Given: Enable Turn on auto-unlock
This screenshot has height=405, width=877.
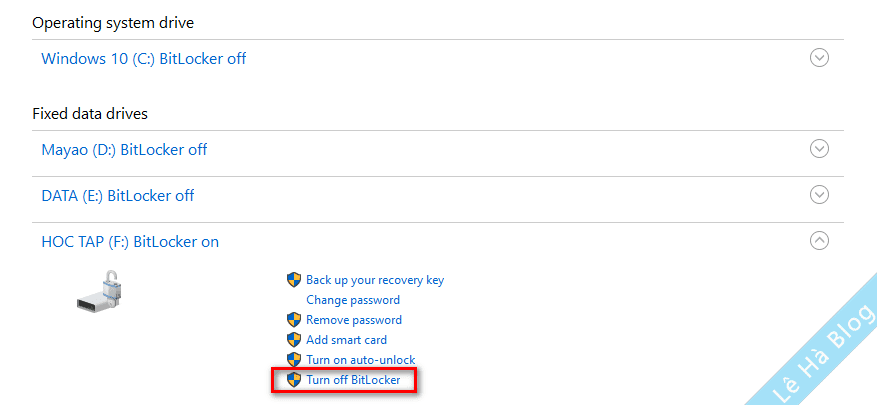Looking at the screenshot, I should point(360,360).
